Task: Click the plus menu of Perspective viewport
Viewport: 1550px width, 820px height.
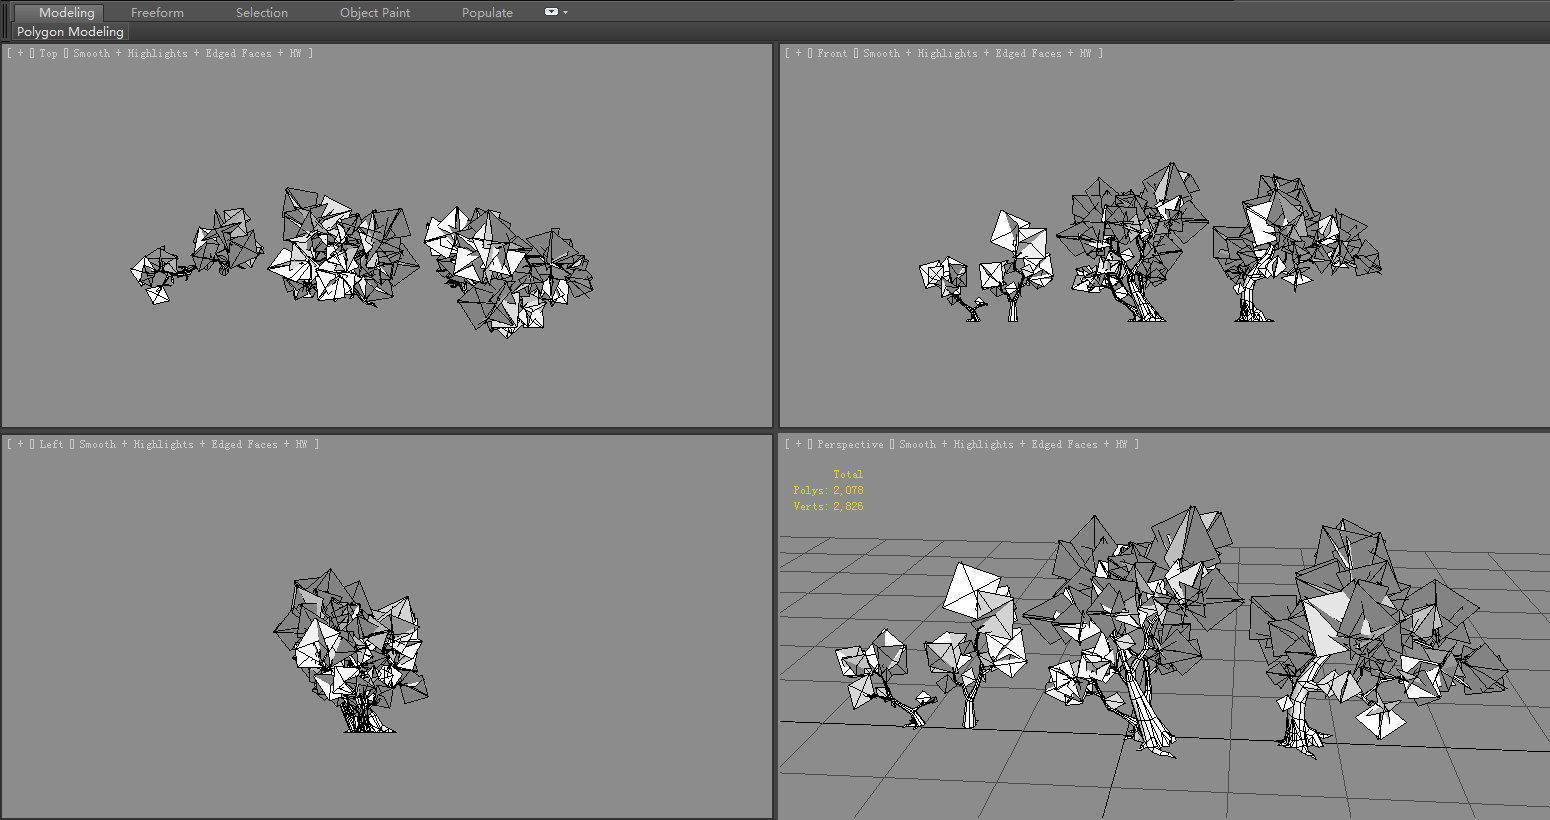Action: point(798,444)
